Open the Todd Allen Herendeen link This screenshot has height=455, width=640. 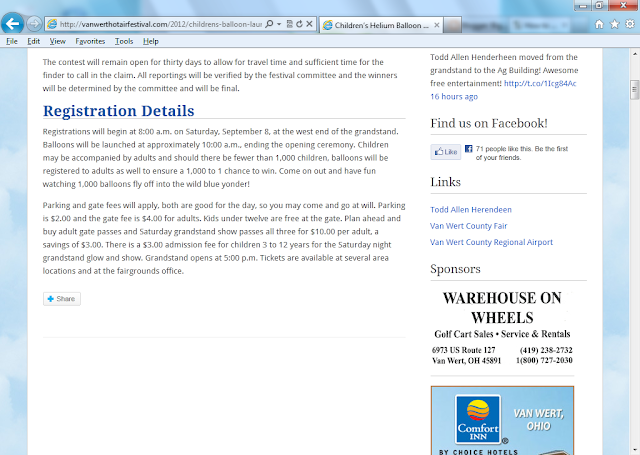[471, 209]
